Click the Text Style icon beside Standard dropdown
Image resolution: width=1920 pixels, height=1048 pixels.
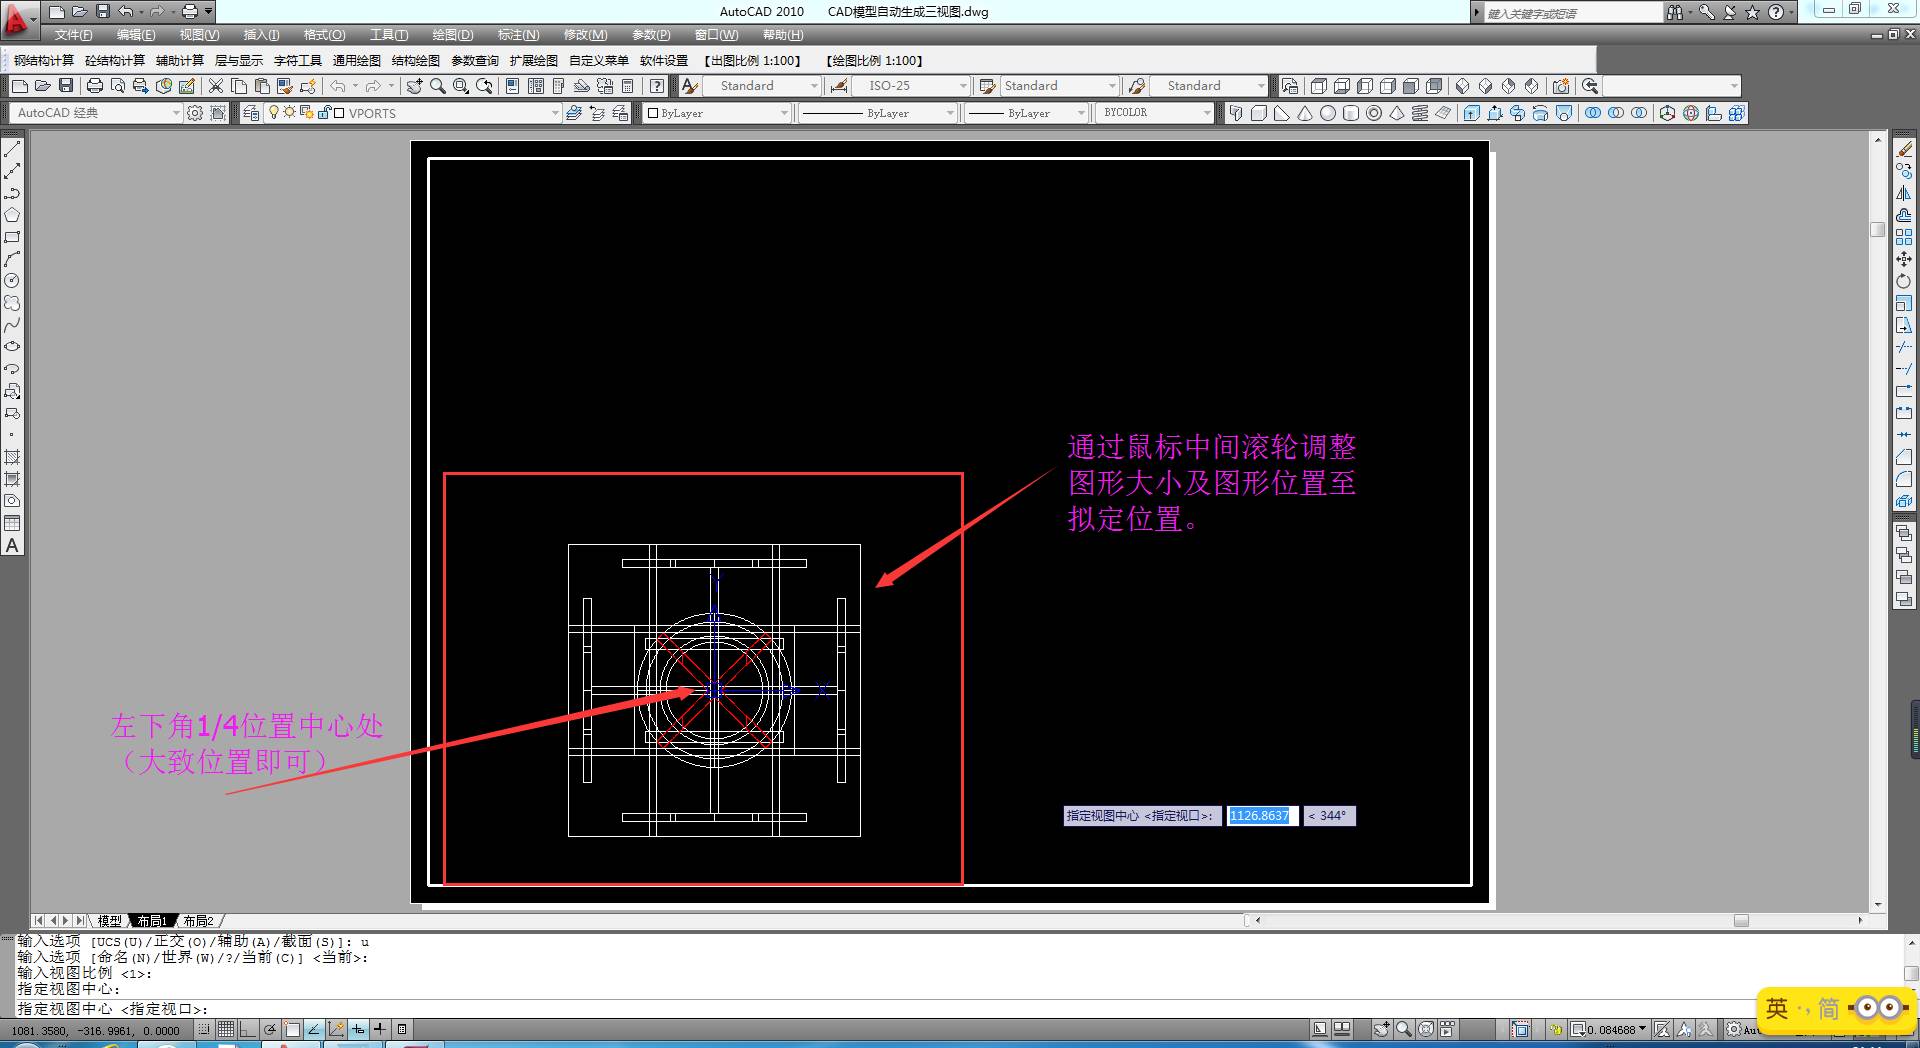coord(689,86)
